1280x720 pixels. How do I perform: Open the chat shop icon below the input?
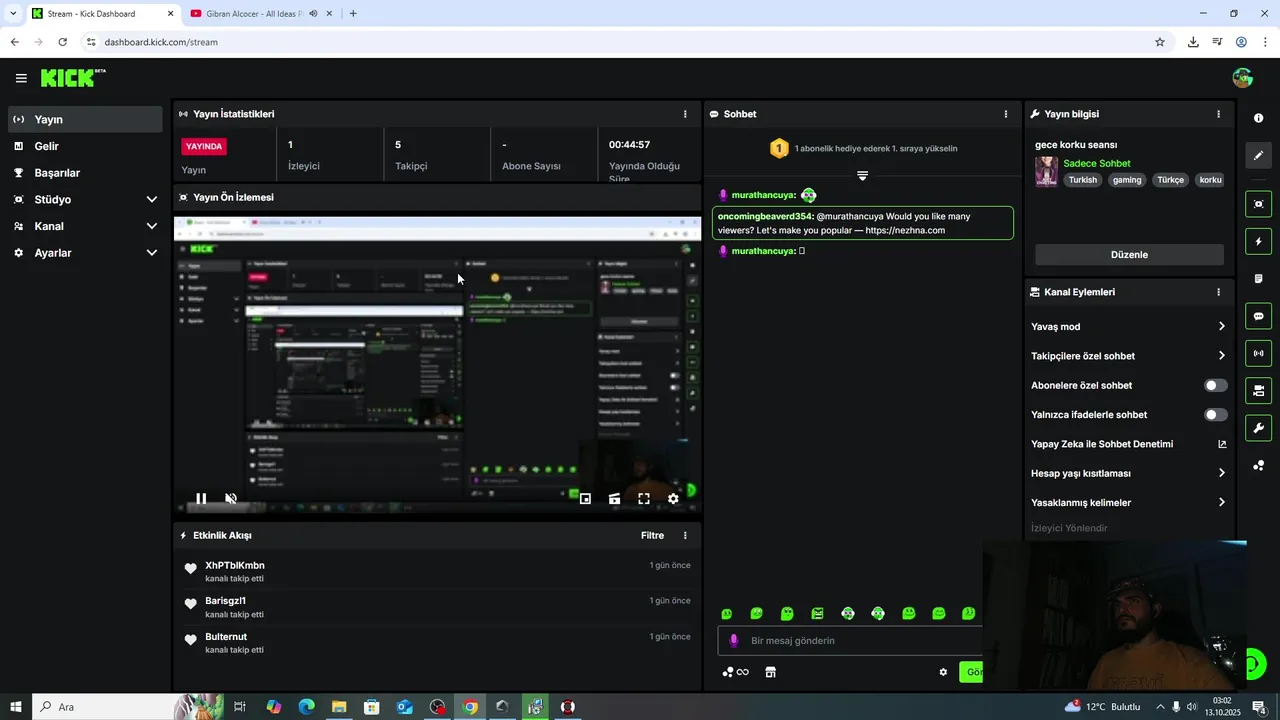770,672
